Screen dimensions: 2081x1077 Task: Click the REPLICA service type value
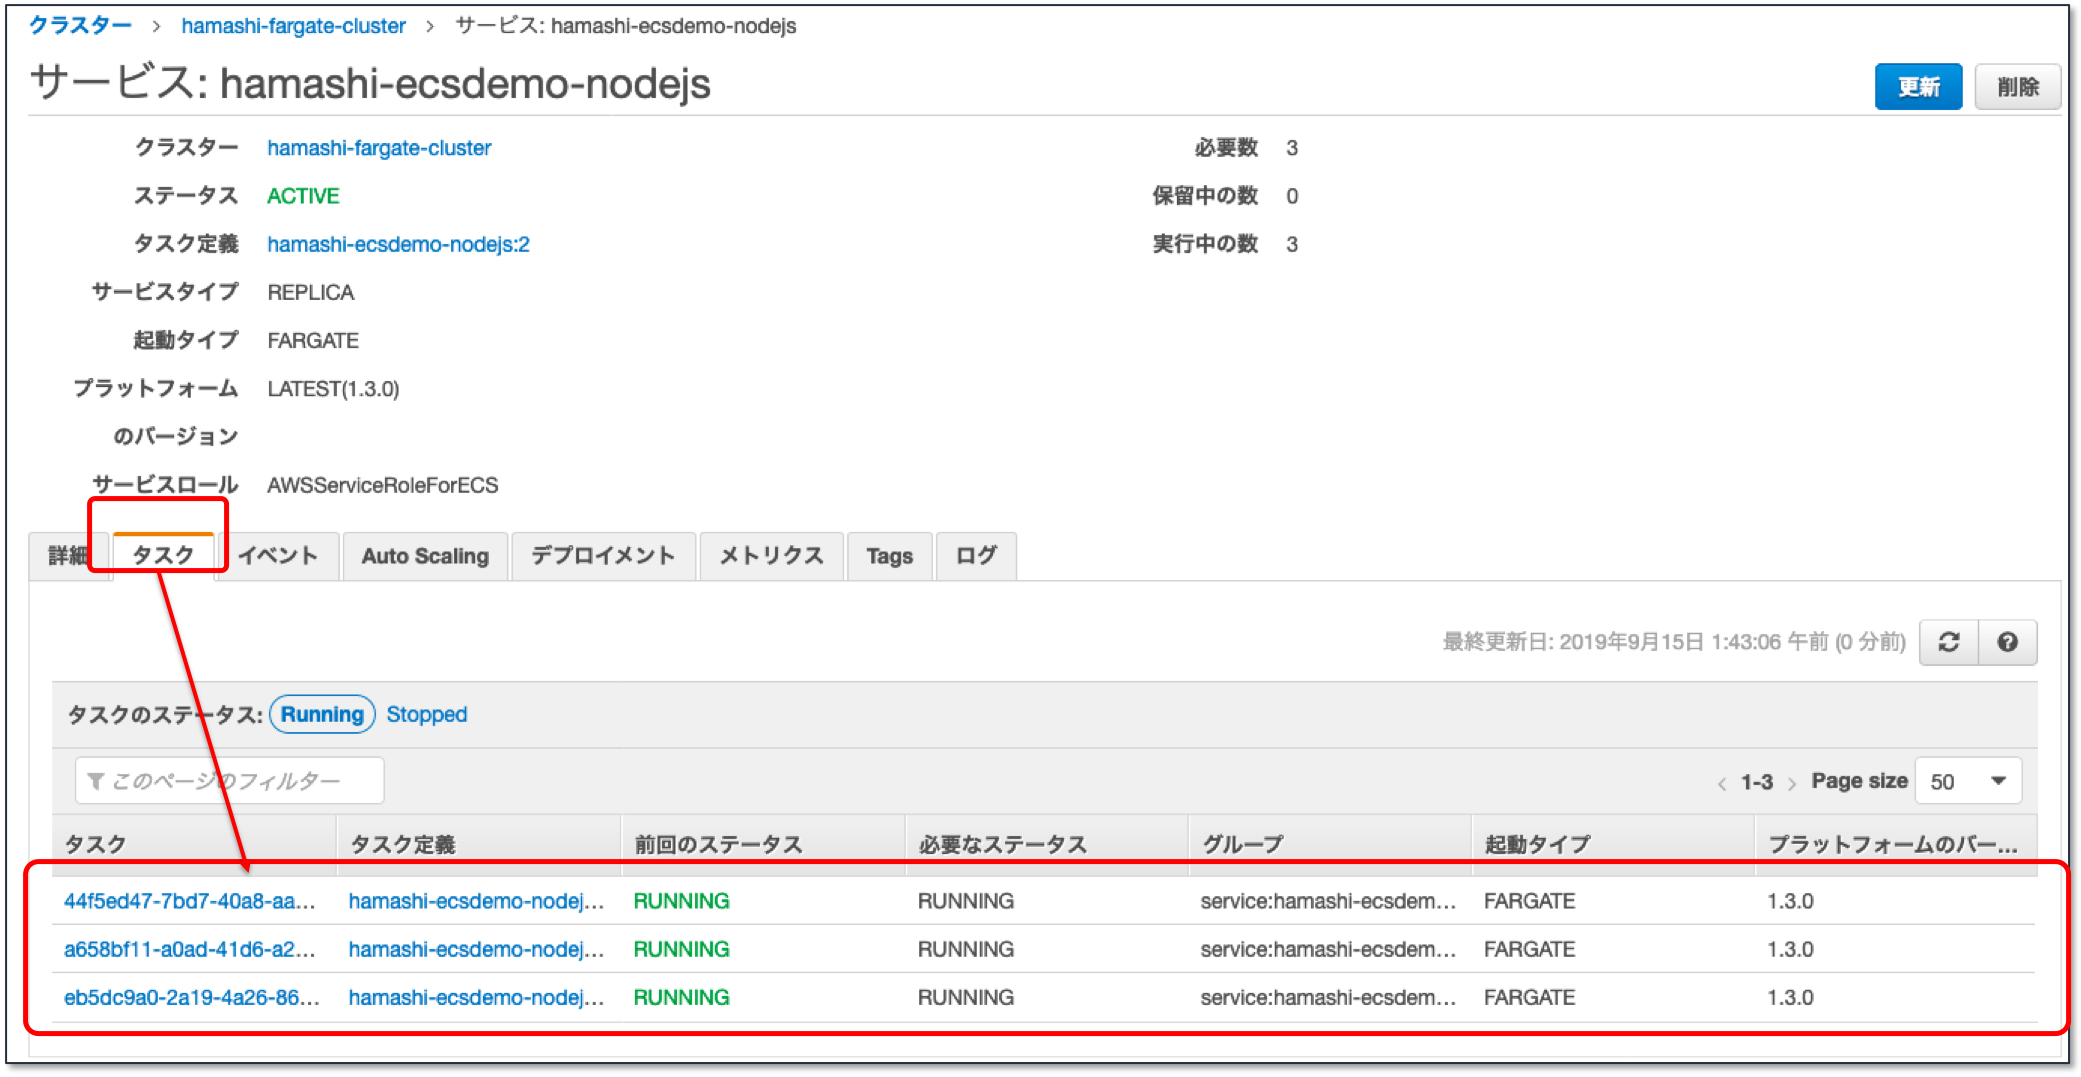point(310,292)
